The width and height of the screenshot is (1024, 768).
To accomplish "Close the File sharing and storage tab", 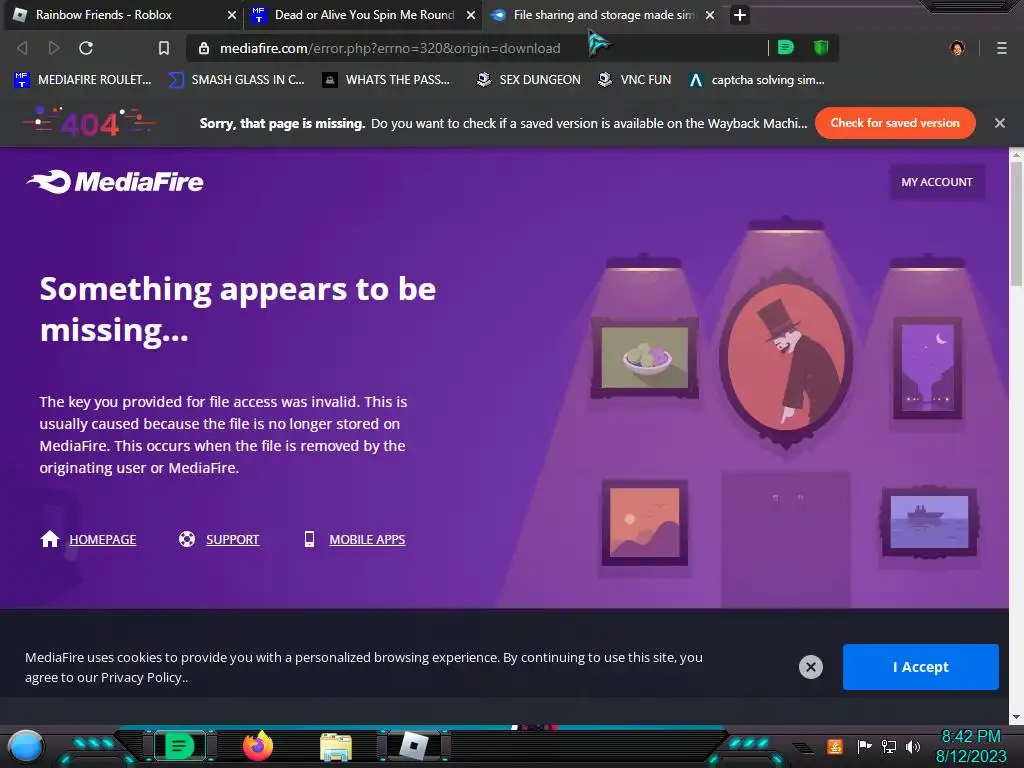I will click(710, 15).
